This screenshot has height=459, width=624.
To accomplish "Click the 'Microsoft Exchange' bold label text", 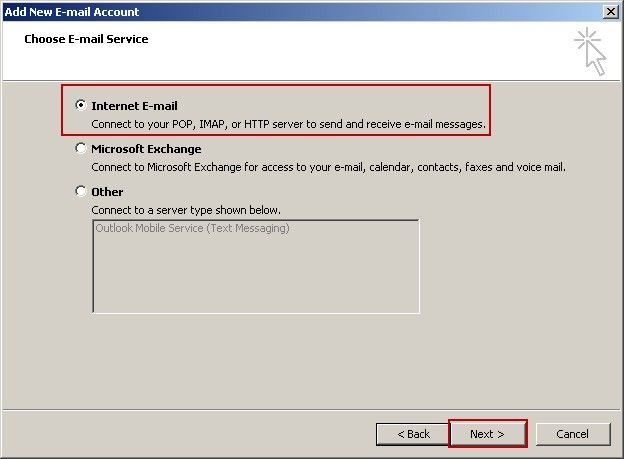I will pyautogui.click(x=146, y=149).
